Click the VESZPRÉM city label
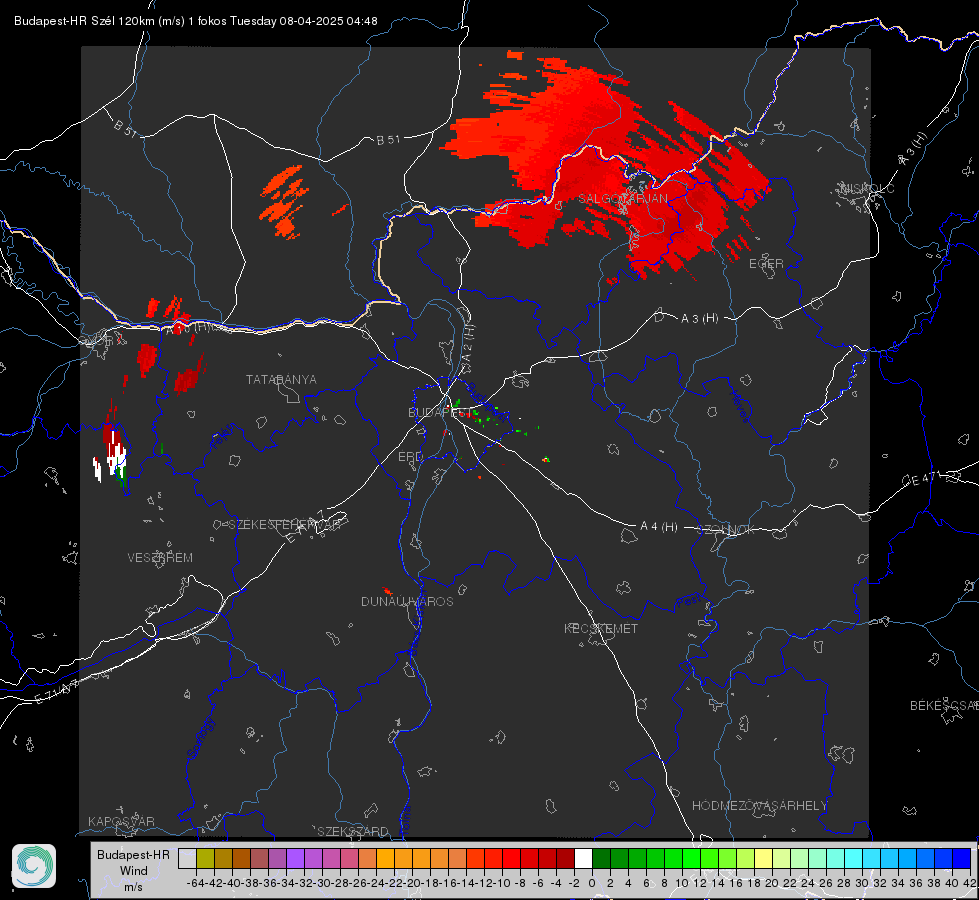This screenshot has width=979, height=900. coord(160,558)
